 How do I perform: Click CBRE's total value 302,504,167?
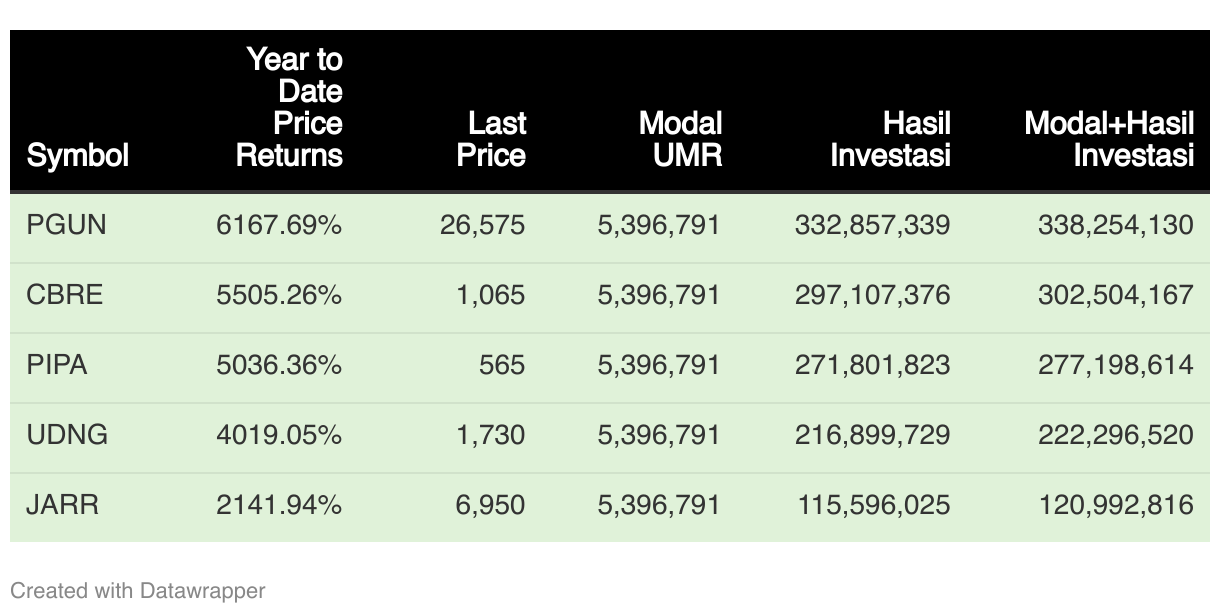(x=1116, y=295)
